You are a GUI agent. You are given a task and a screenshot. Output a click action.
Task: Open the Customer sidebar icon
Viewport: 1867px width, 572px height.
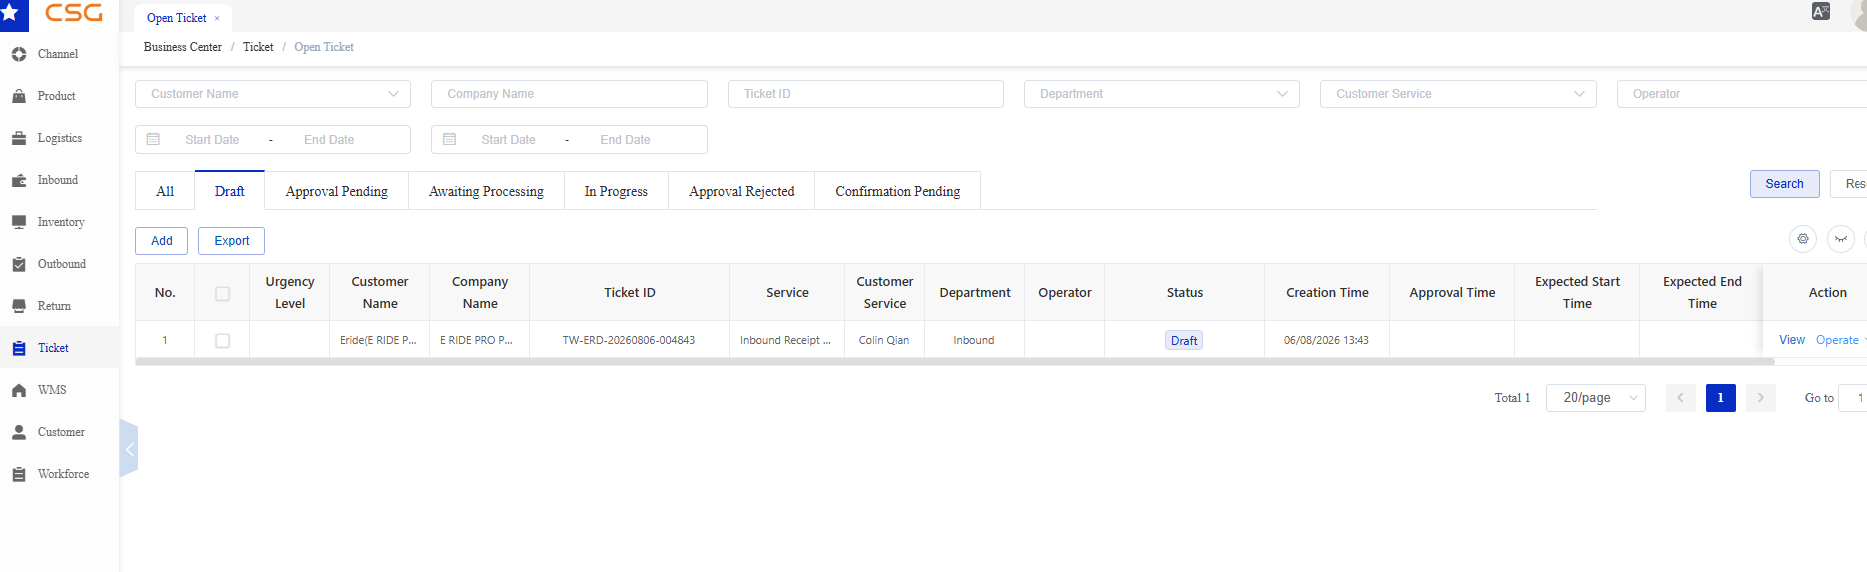point(19,432)
